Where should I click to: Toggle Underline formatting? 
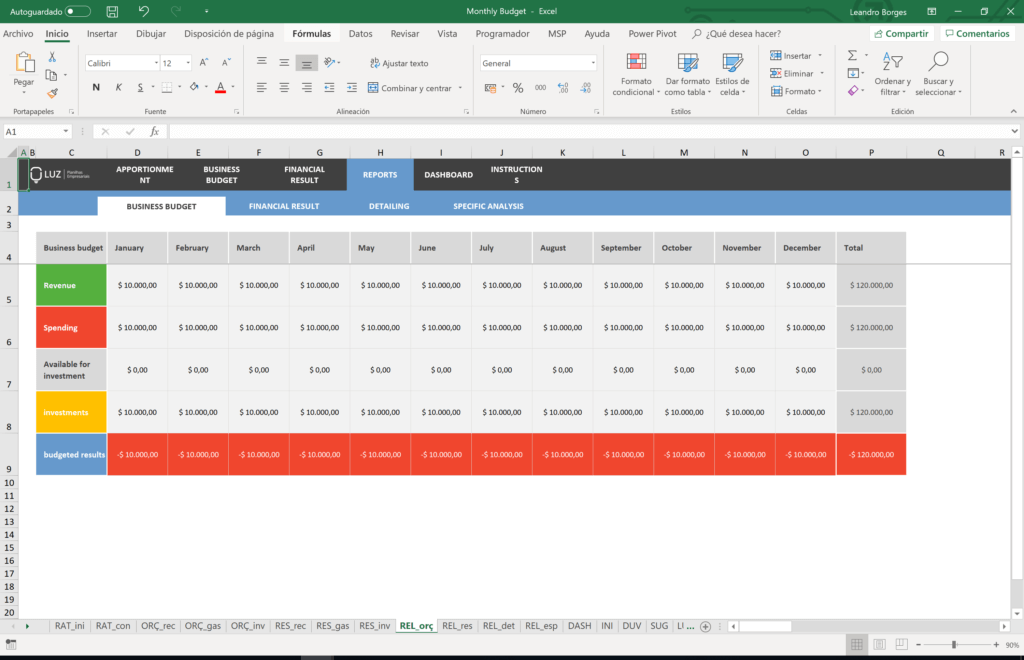click(141, 87)
